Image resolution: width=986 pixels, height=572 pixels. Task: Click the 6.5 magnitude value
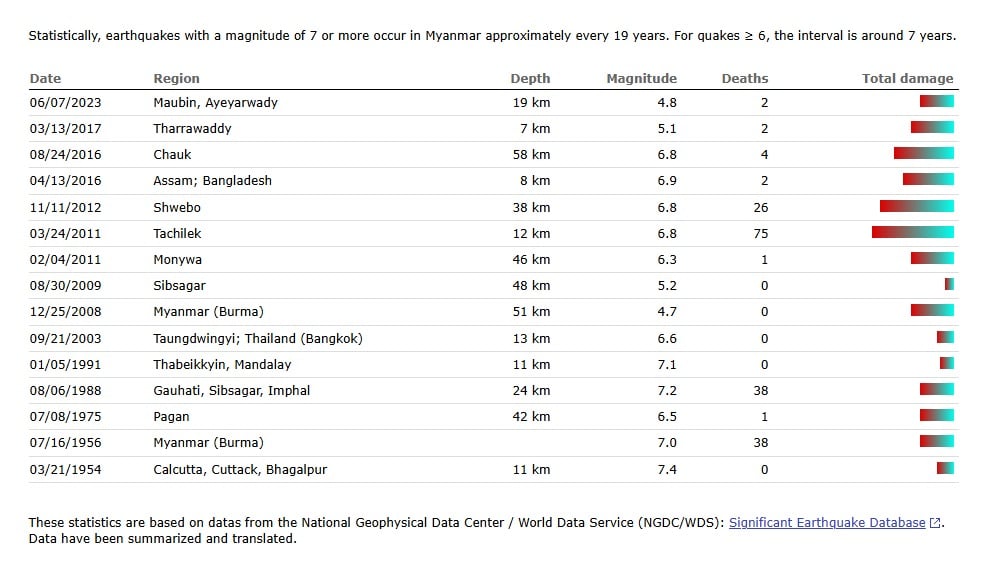click(667, 416)
